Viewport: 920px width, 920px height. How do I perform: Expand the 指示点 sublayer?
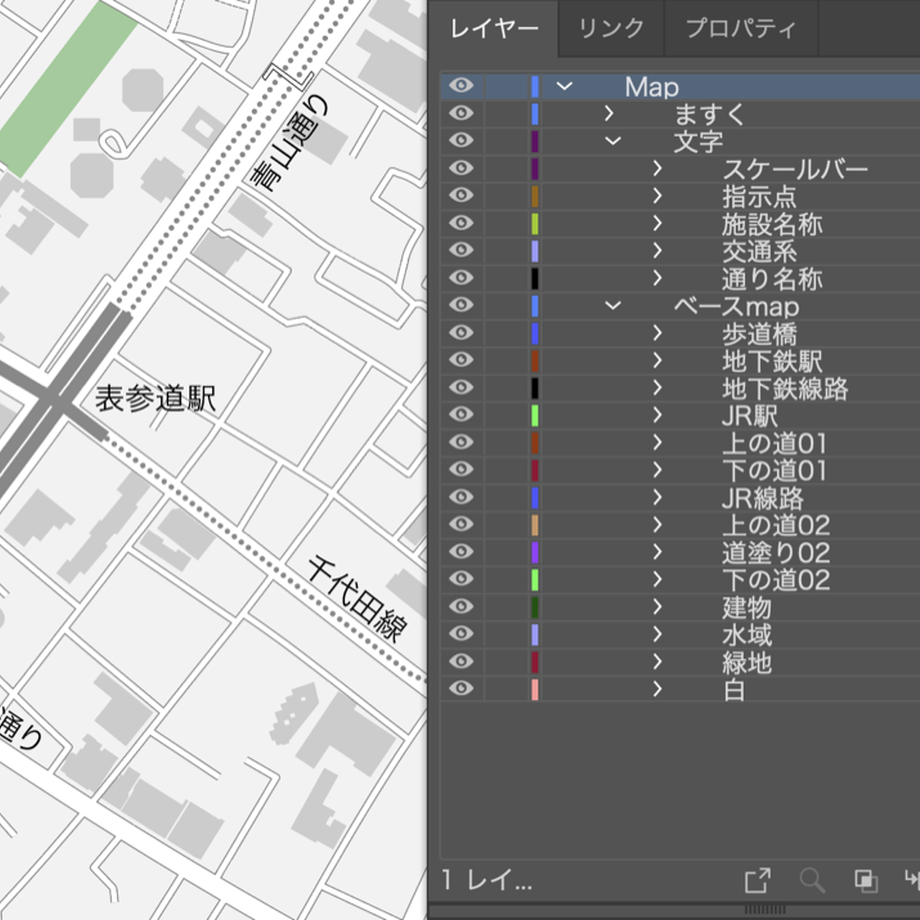point(658,196)
